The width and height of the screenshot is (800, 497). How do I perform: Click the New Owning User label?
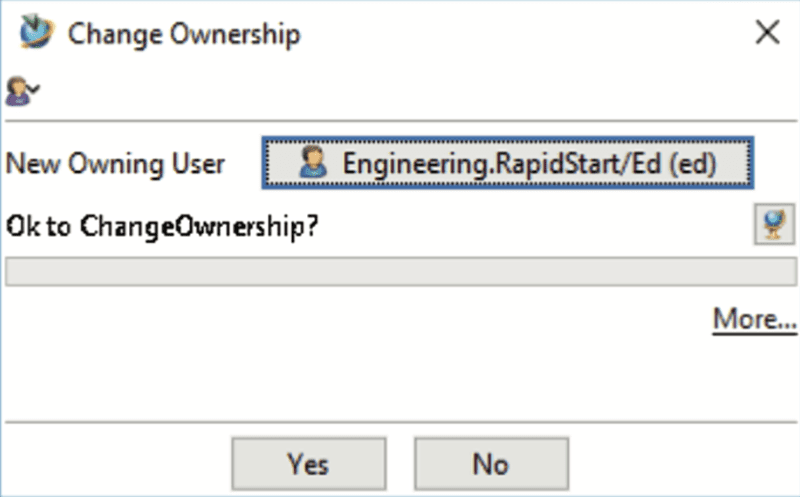115,164
